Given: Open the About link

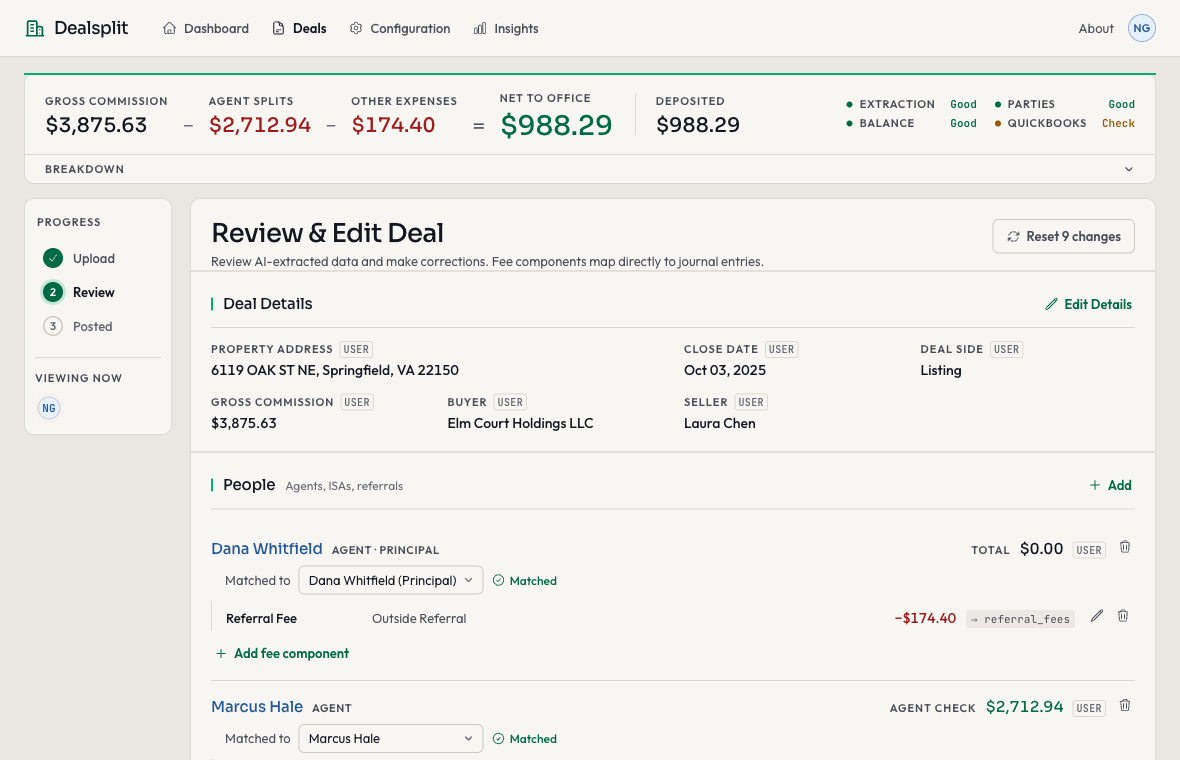Looking at the screenshot, I should [1096, 29].
